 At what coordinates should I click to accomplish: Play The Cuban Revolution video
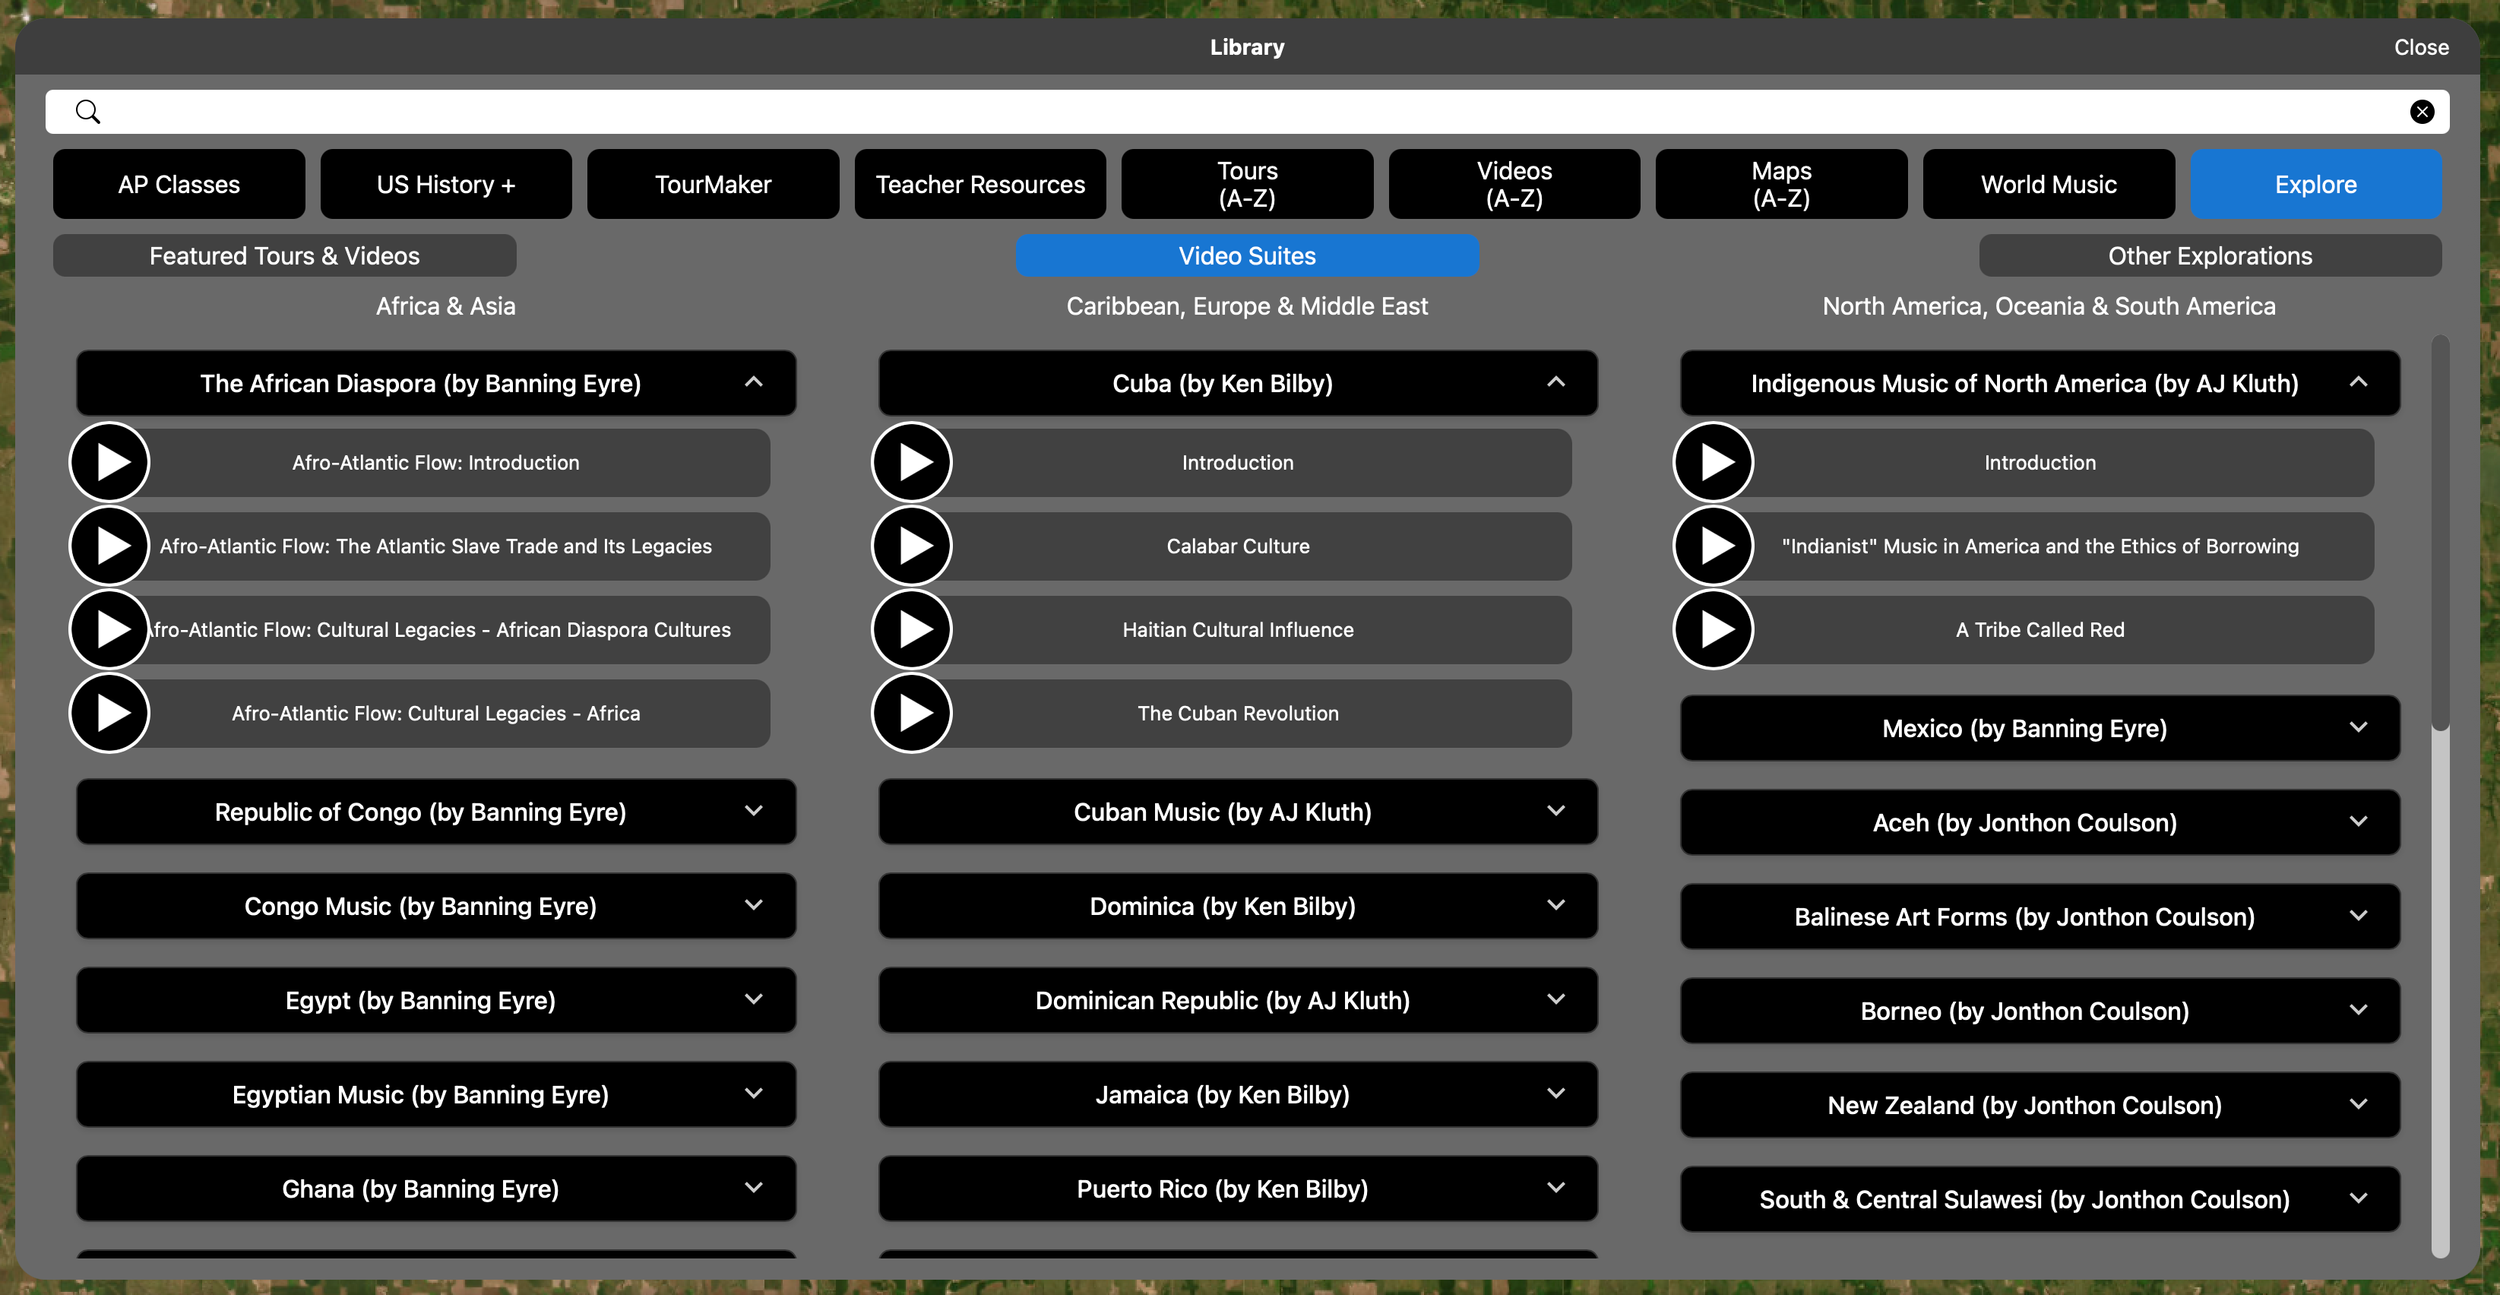click(x=912, y=713)
